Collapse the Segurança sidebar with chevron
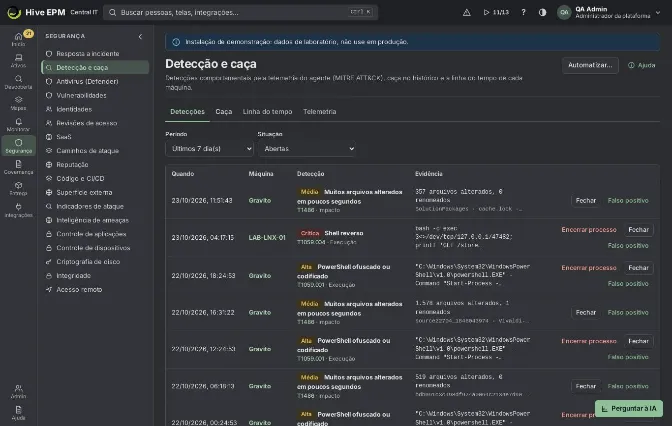Image resolution: width=672 pixels, height=426 pixels. (x=140, y=36)
